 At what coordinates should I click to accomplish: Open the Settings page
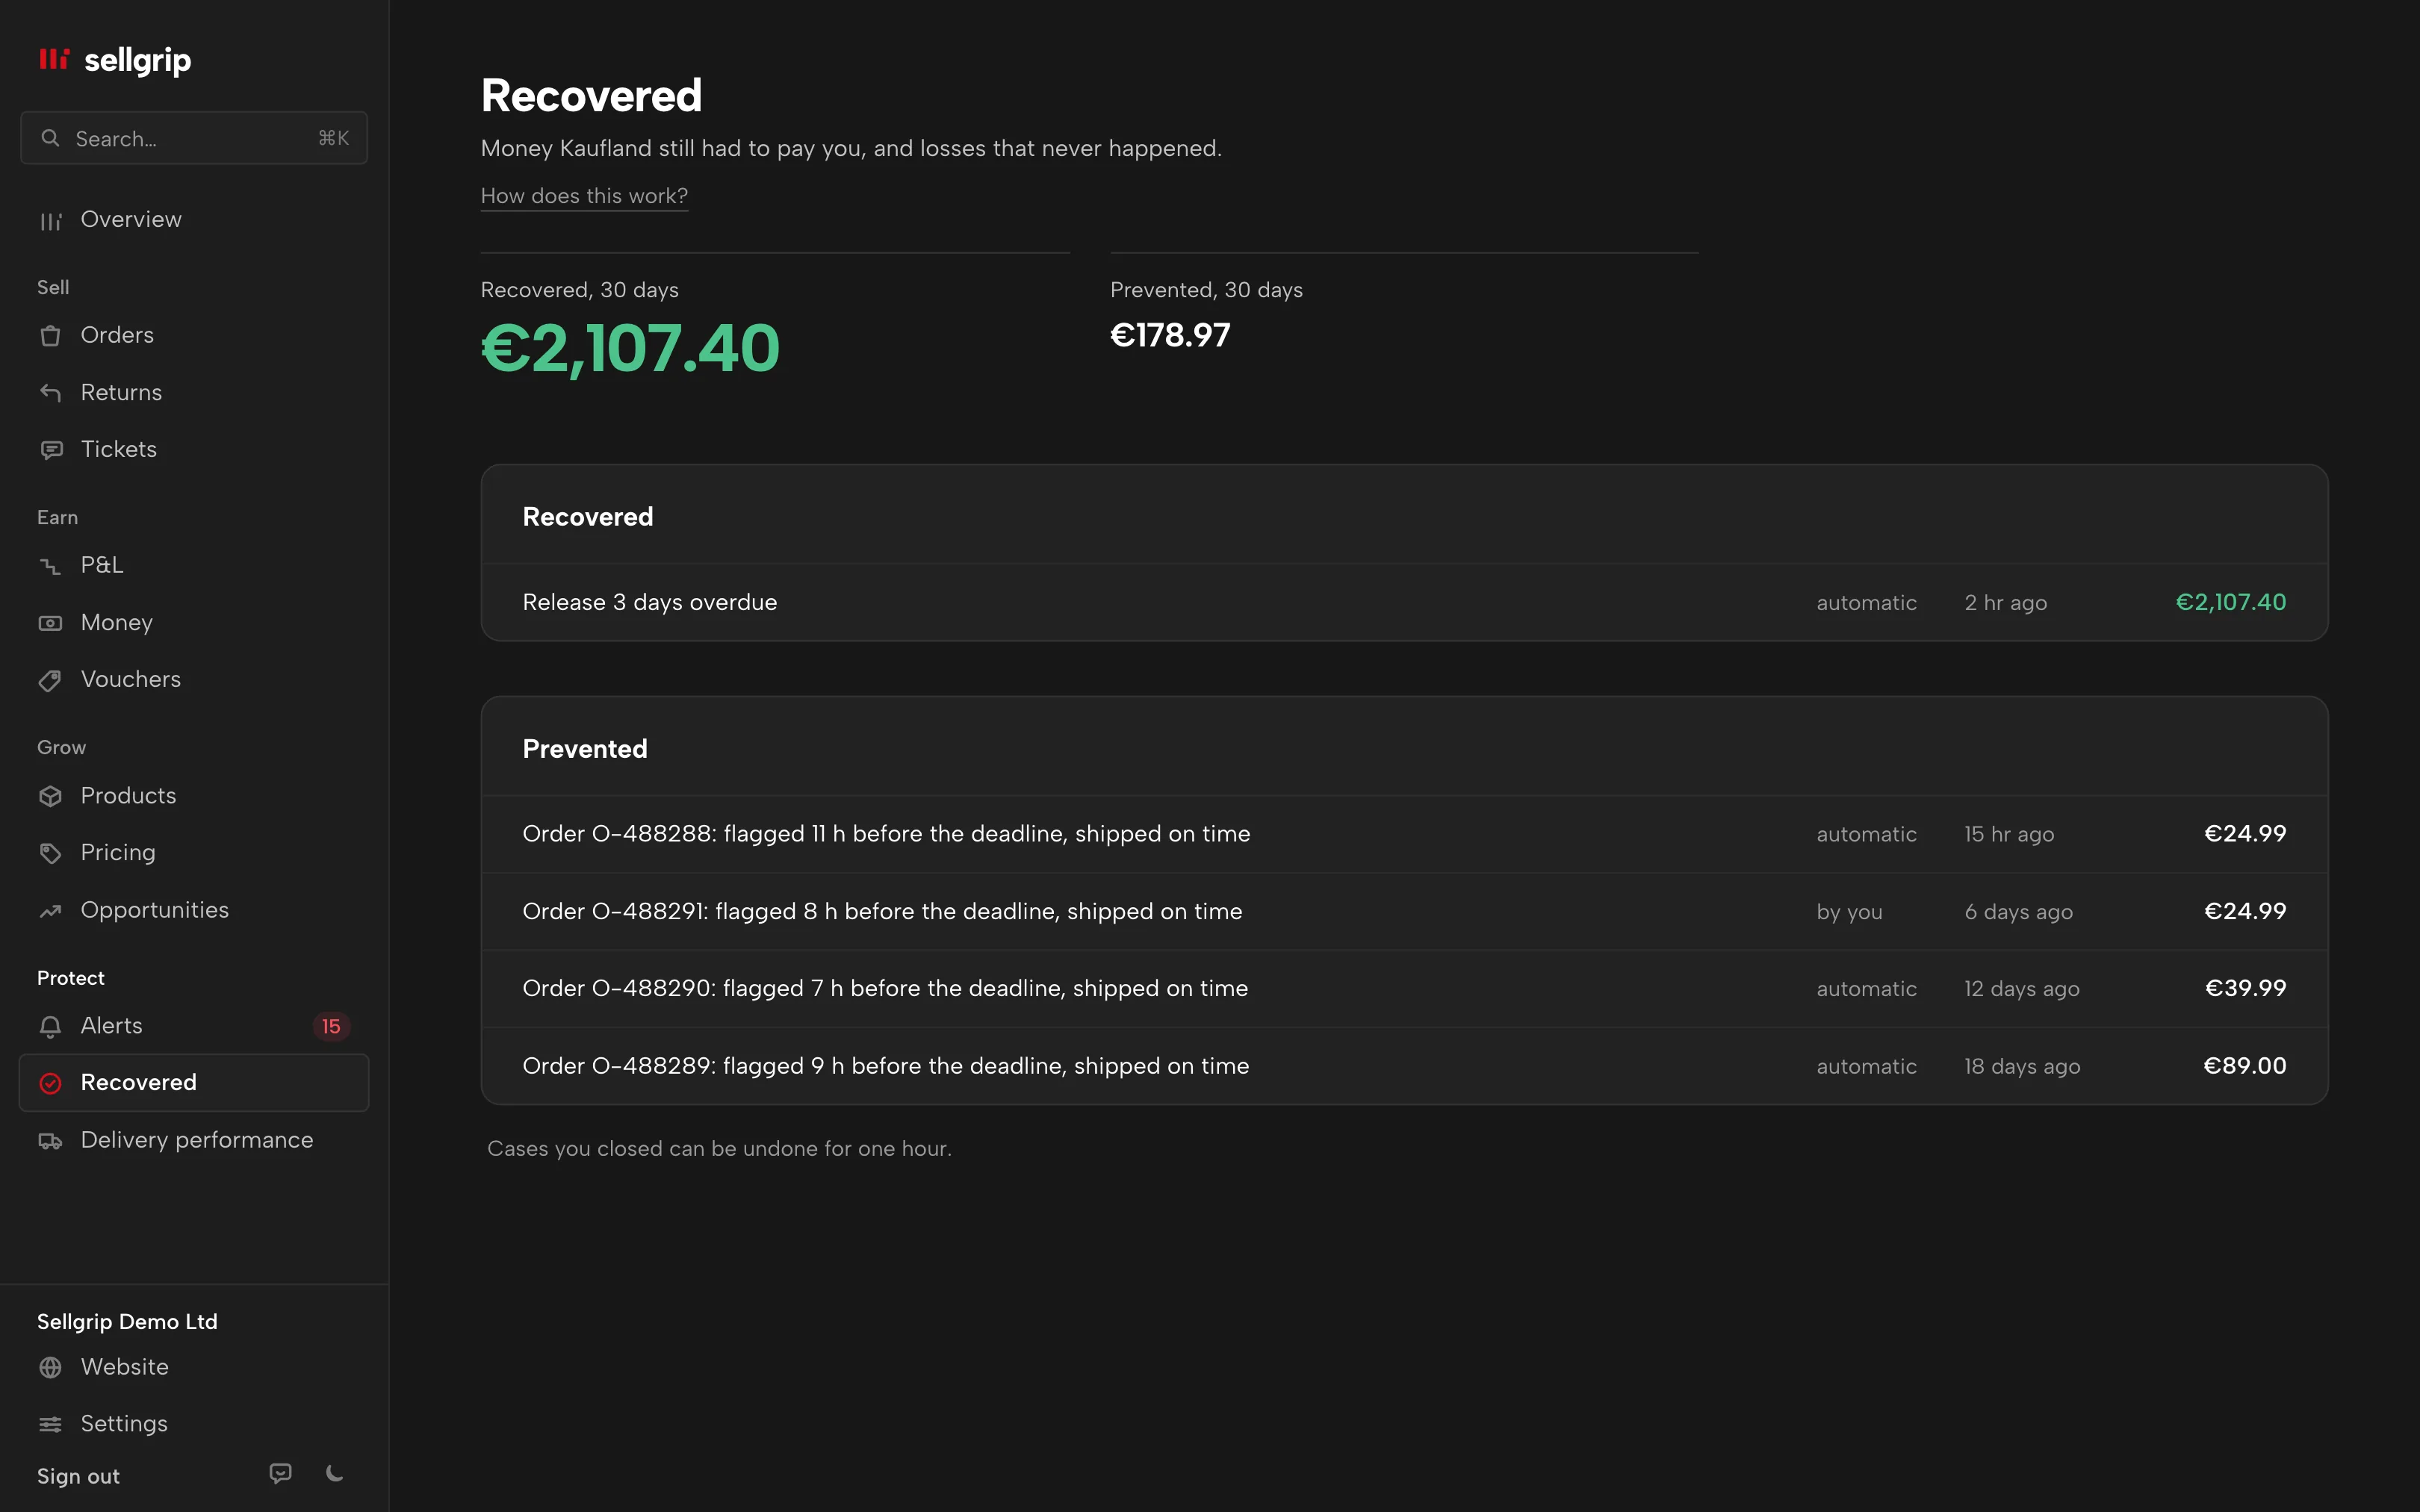pos(194,1424)
